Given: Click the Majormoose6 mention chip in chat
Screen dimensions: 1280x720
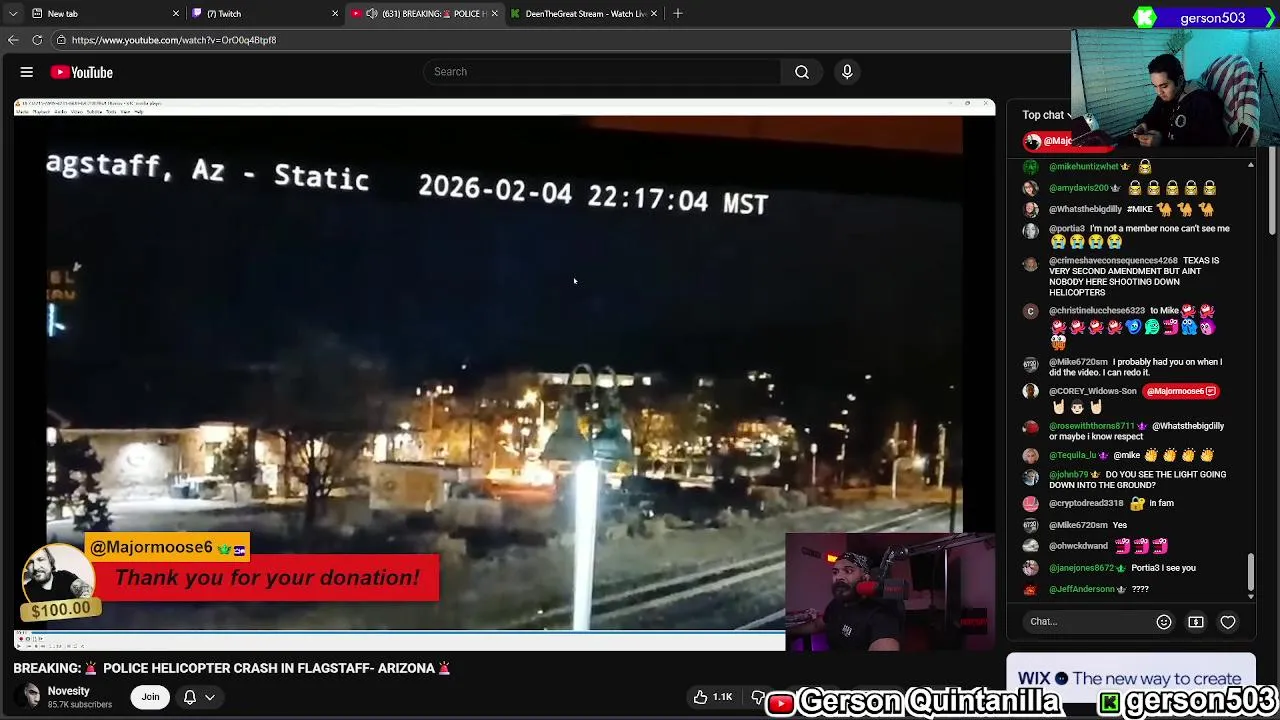Looking at the screenshot, I should (1180, 391).
